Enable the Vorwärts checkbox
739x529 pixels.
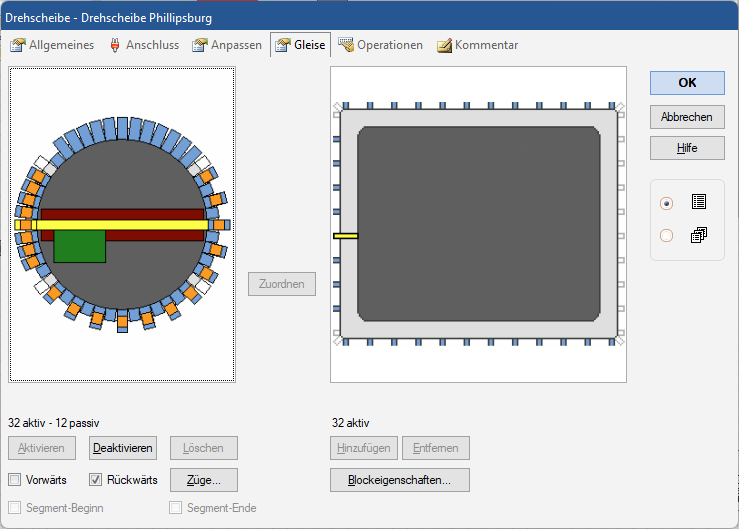click(x=15, y=480)
